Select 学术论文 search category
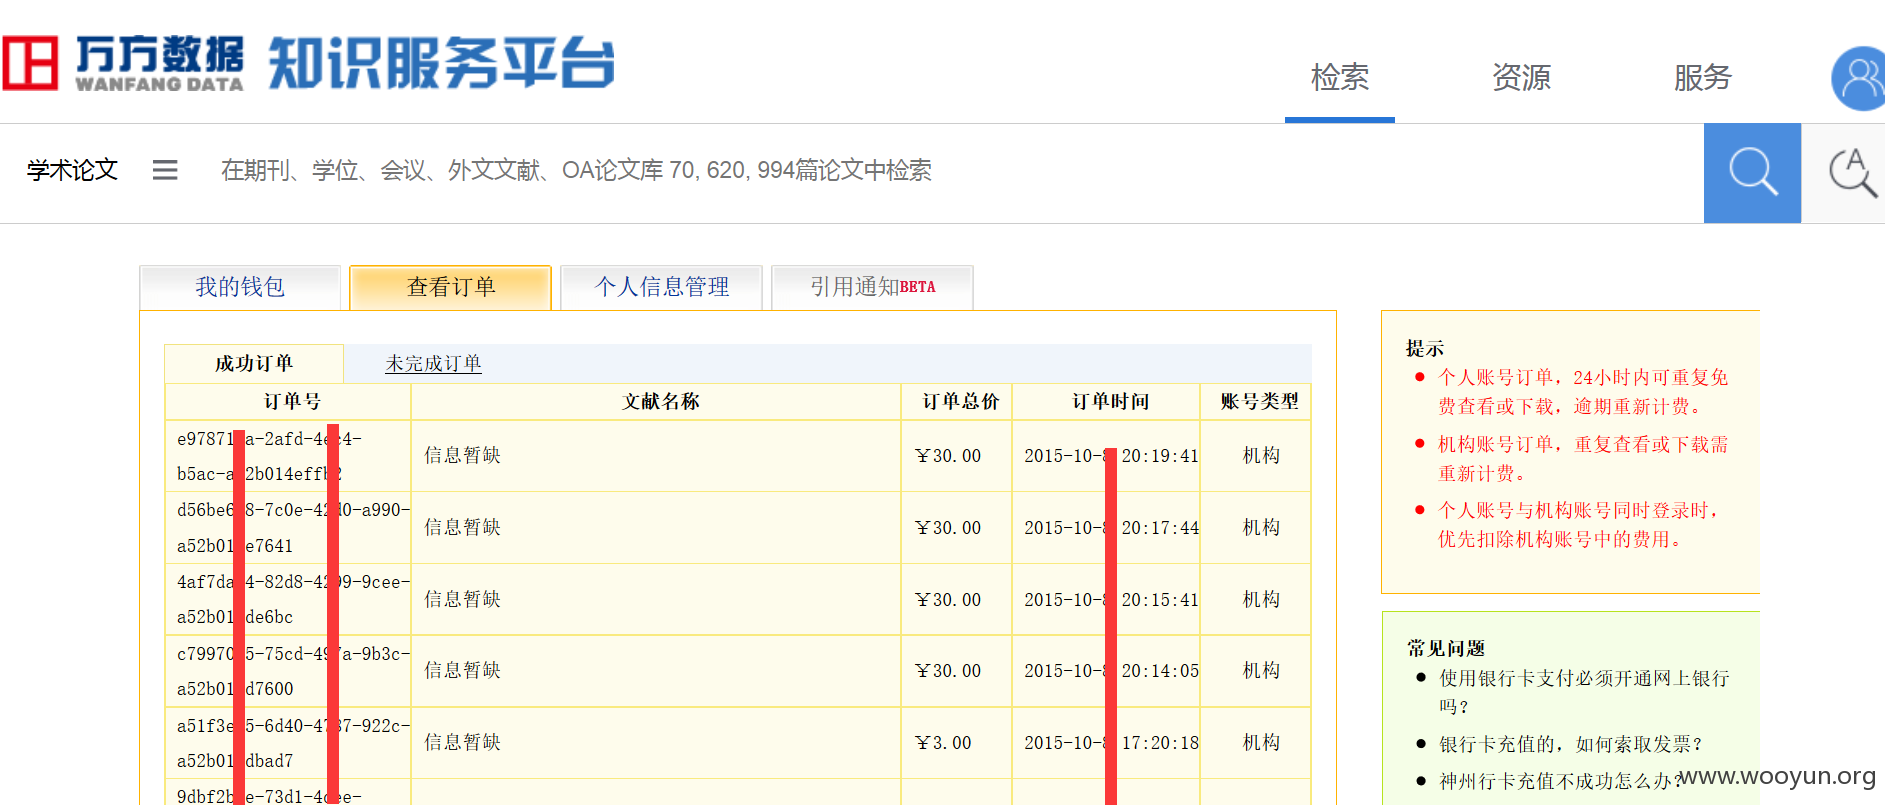Screen dimensions: 1885x805 (x=72, y=170)
